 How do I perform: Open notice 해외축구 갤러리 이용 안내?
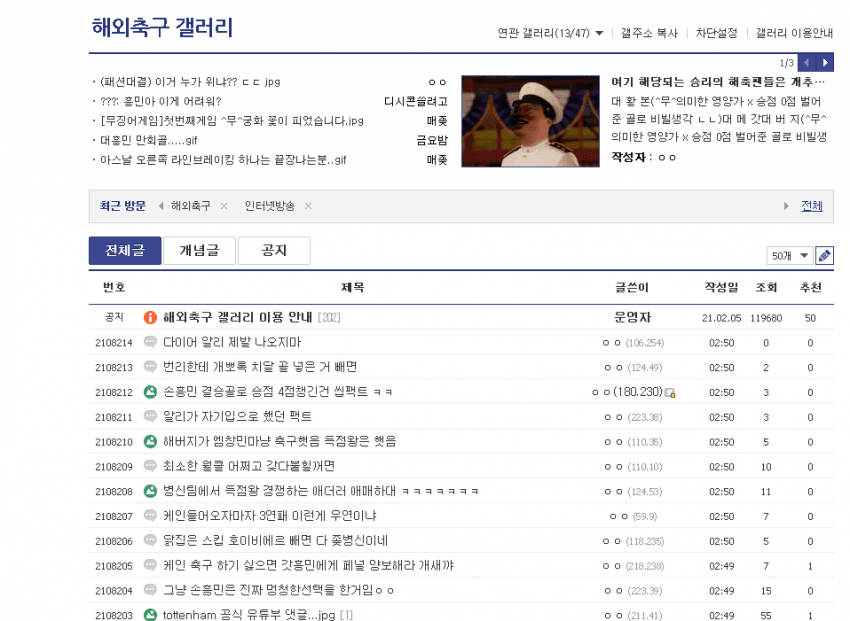click(237, 318)
